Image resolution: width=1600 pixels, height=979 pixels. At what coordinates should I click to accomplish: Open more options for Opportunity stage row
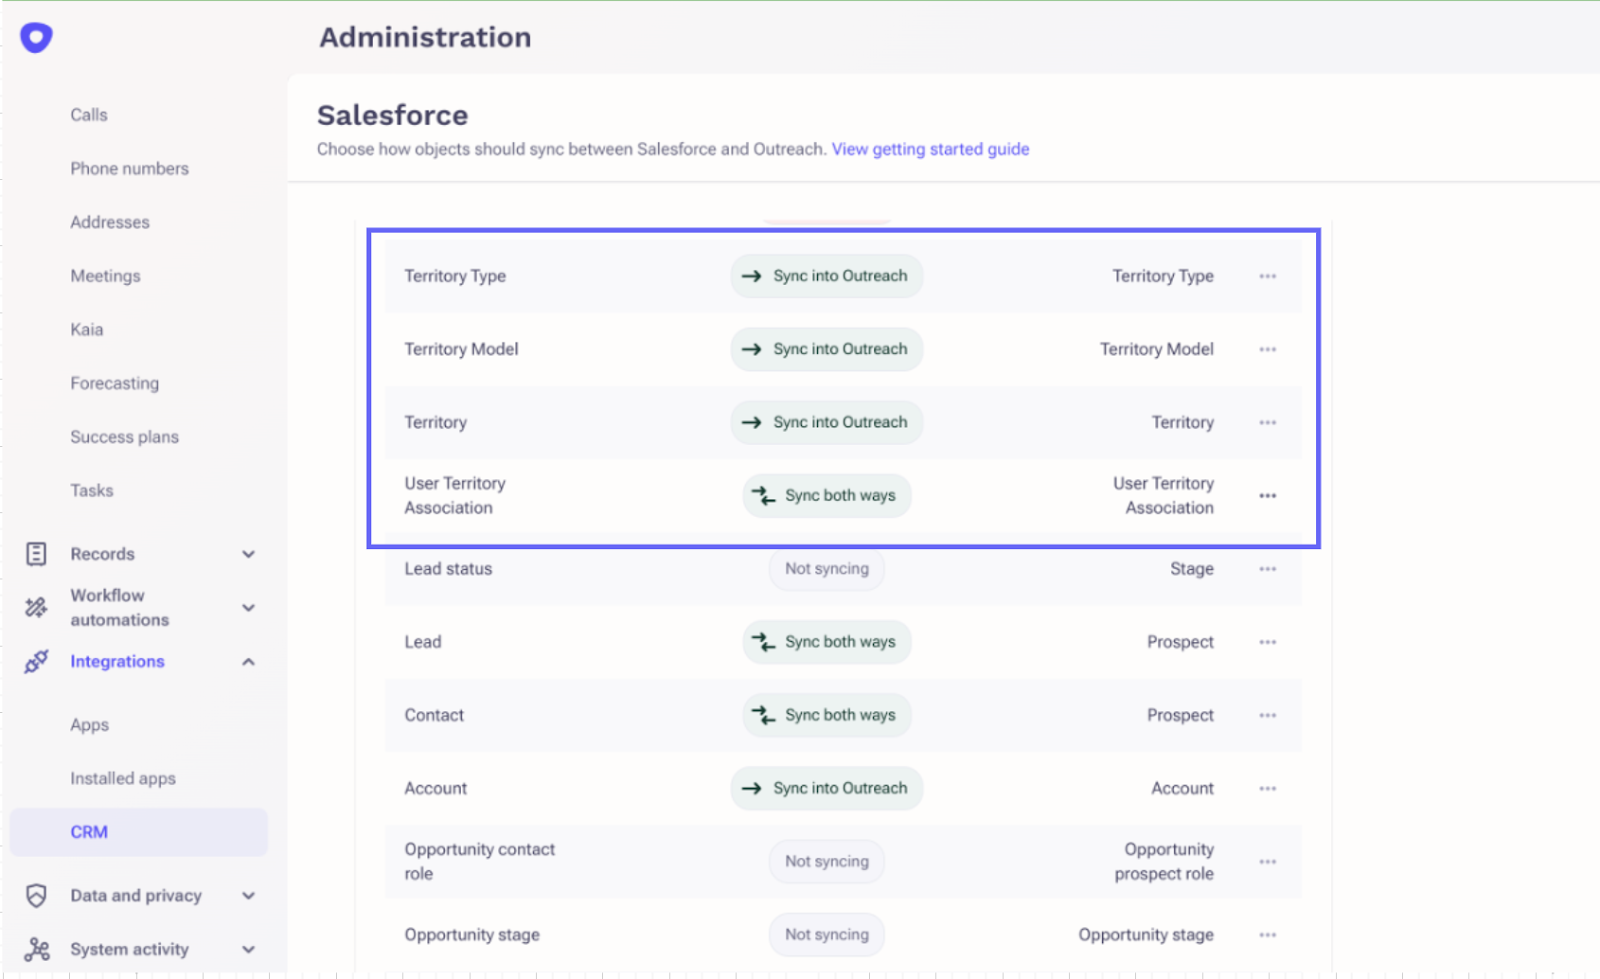point(1268,935)
